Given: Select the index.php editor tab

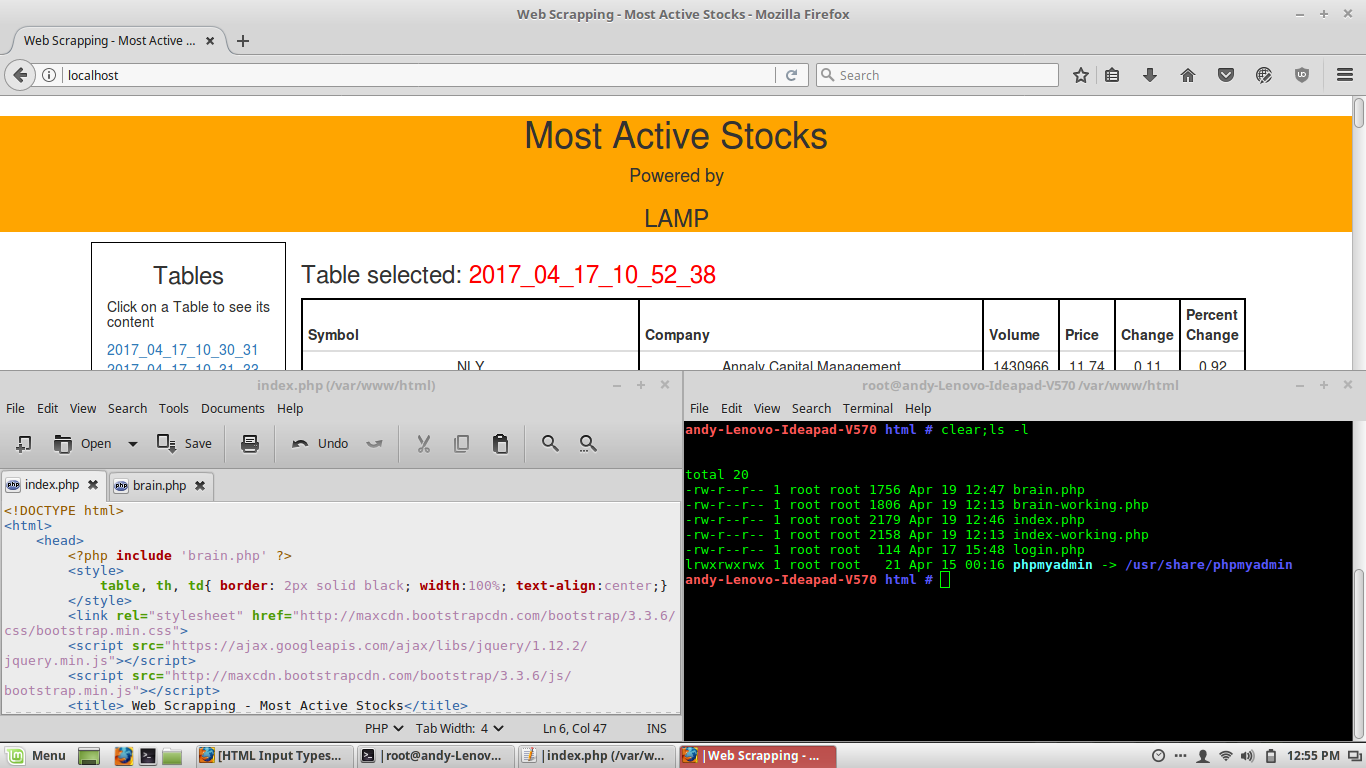Looking at the screenshot, I should (53, 485).
